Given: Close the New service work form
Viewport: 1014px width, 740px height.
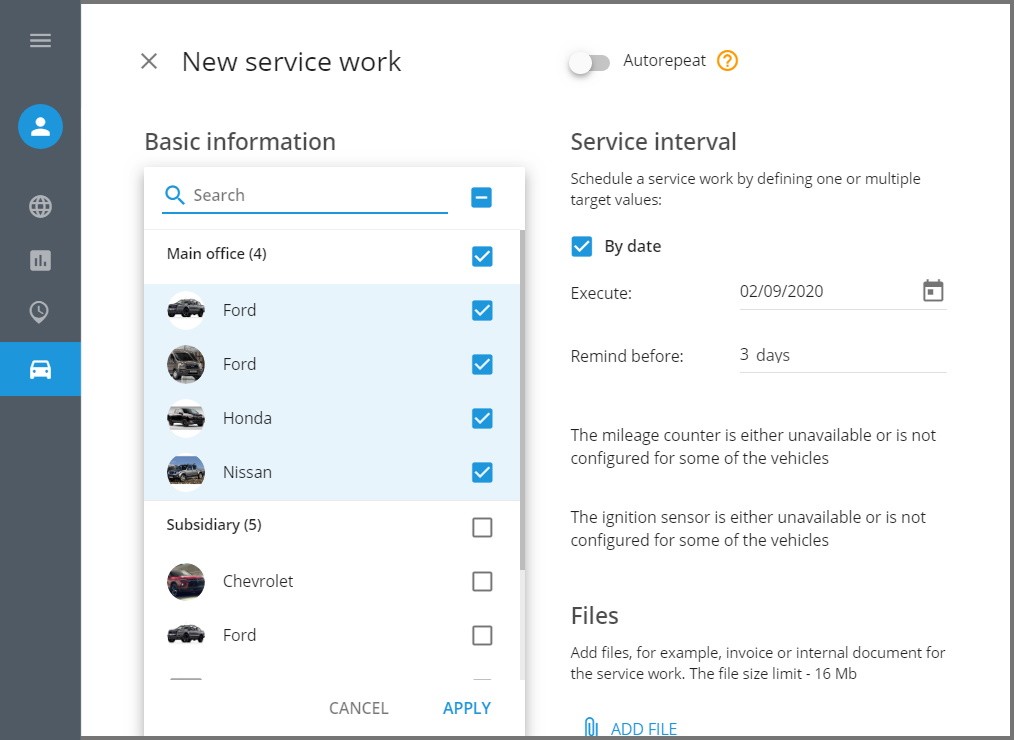Looking at the screenshot, I should [x=149, y=62].
